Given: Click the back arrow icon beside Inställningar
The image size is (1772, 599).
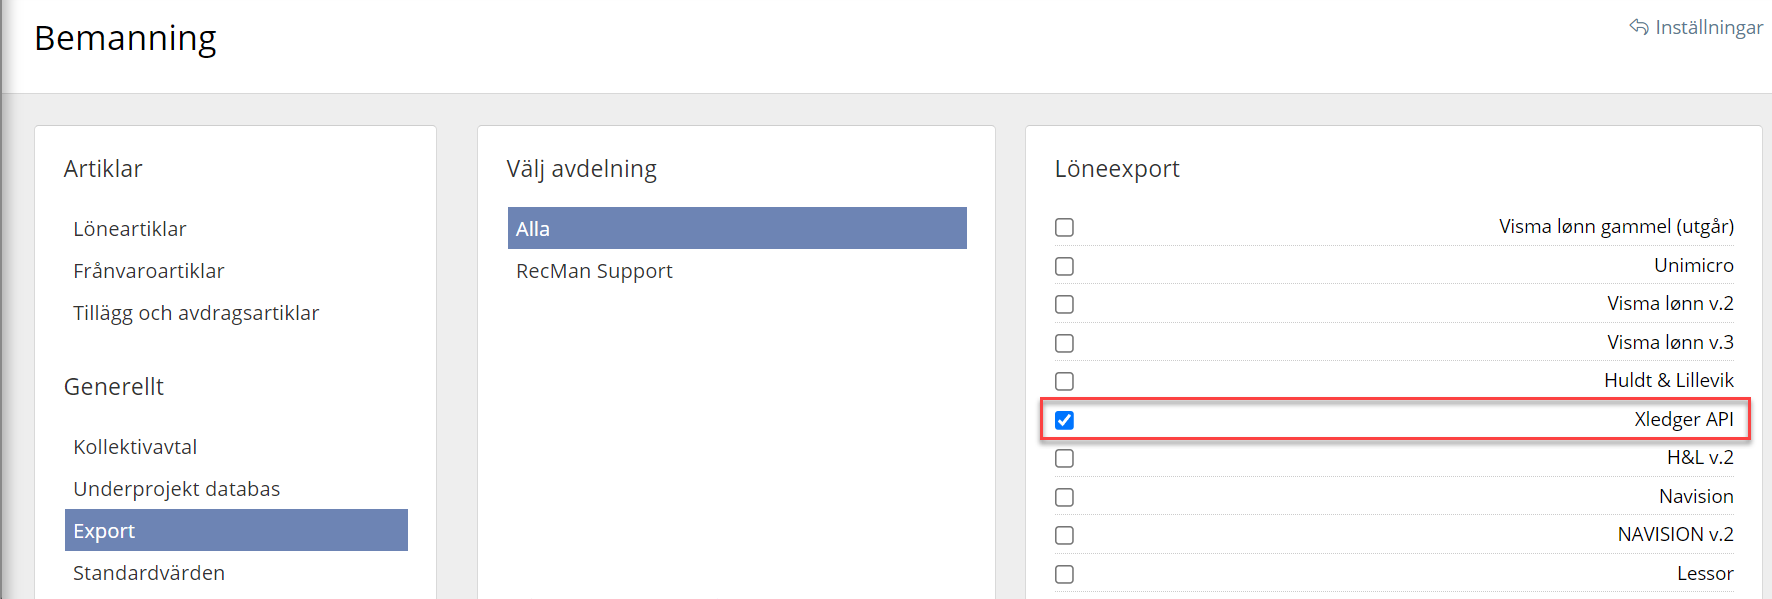Looking at the screenshot, I should pos(1638,27).
